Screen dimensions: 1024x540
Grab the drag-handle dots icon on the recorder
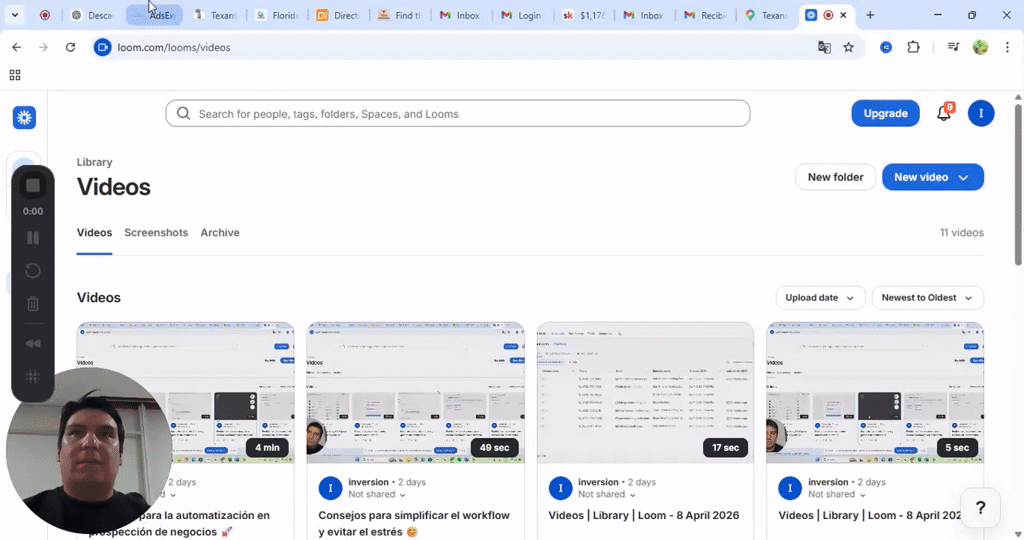click(x=33, y=376)
